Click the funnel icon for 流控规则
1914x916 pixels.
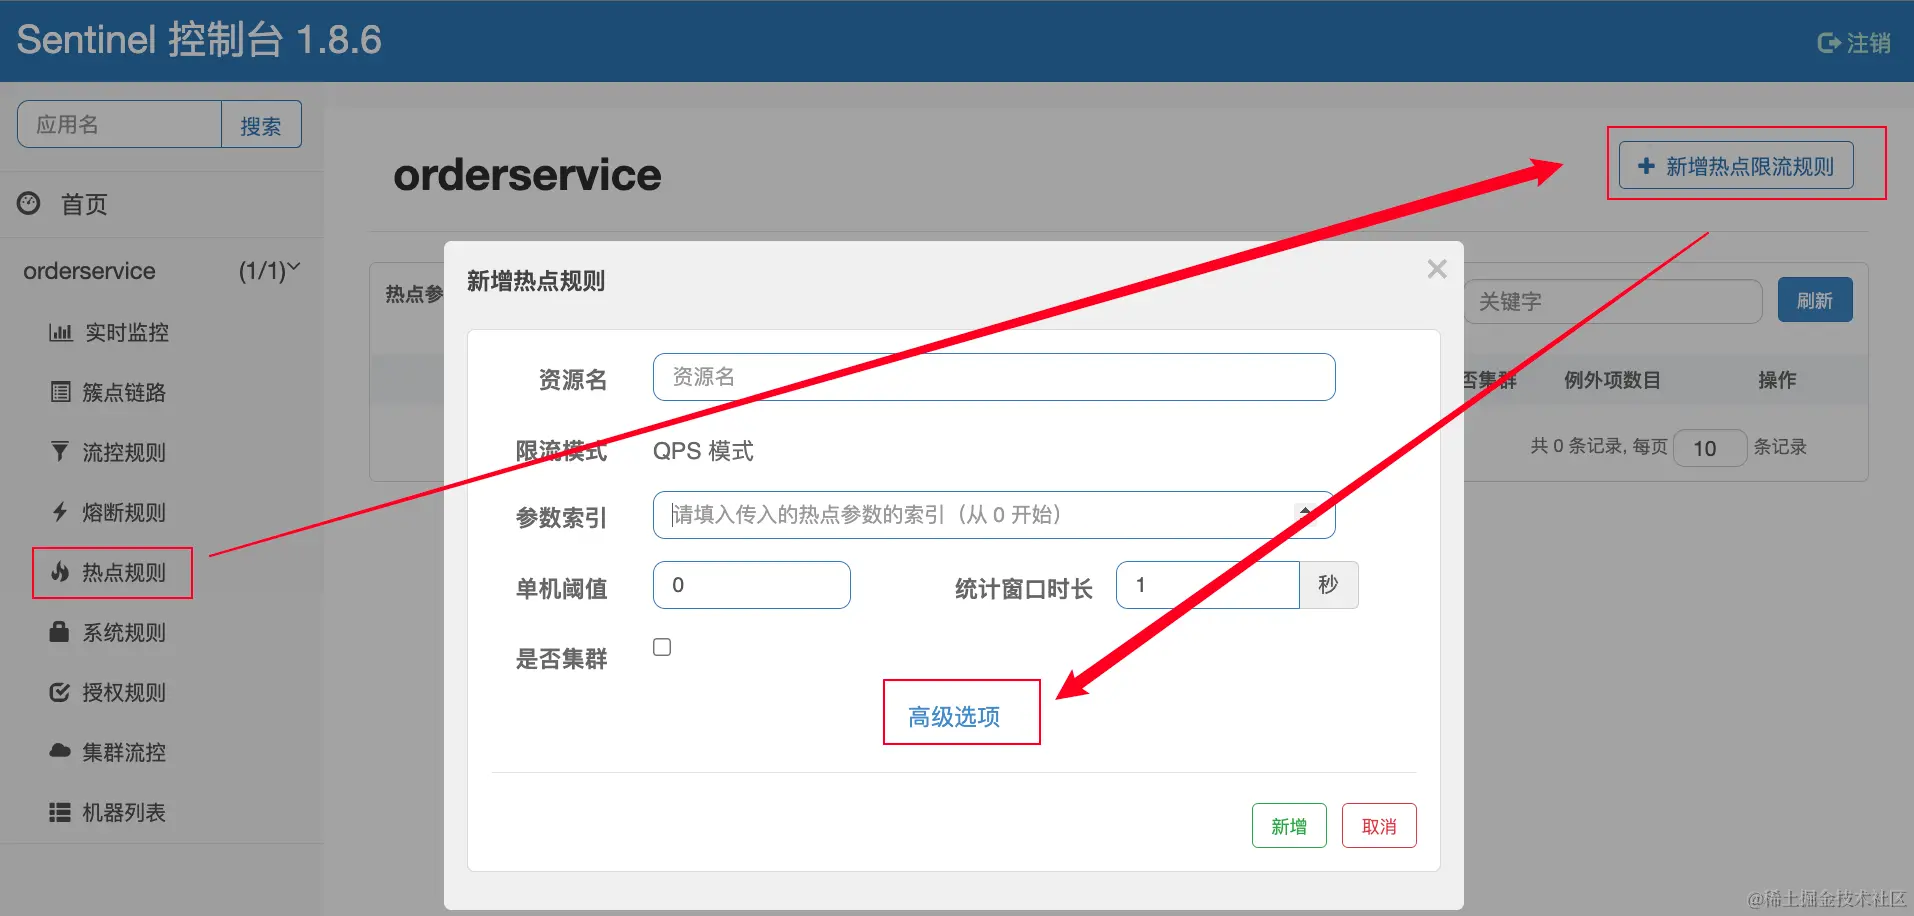(x=60, y=452)
